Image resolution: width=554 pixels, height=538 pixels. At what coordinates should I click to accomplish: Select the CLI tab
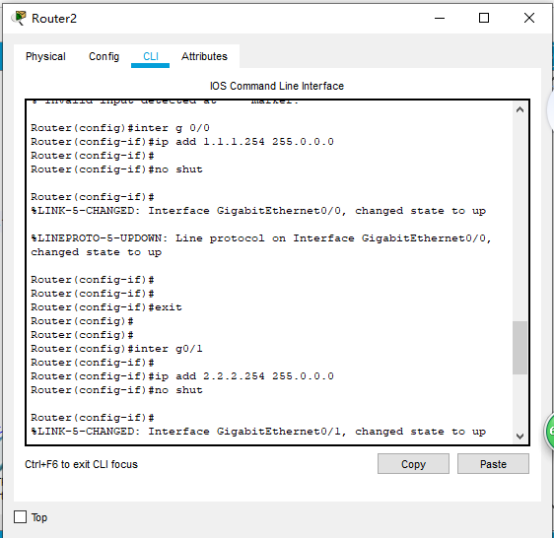click(151, 57)
